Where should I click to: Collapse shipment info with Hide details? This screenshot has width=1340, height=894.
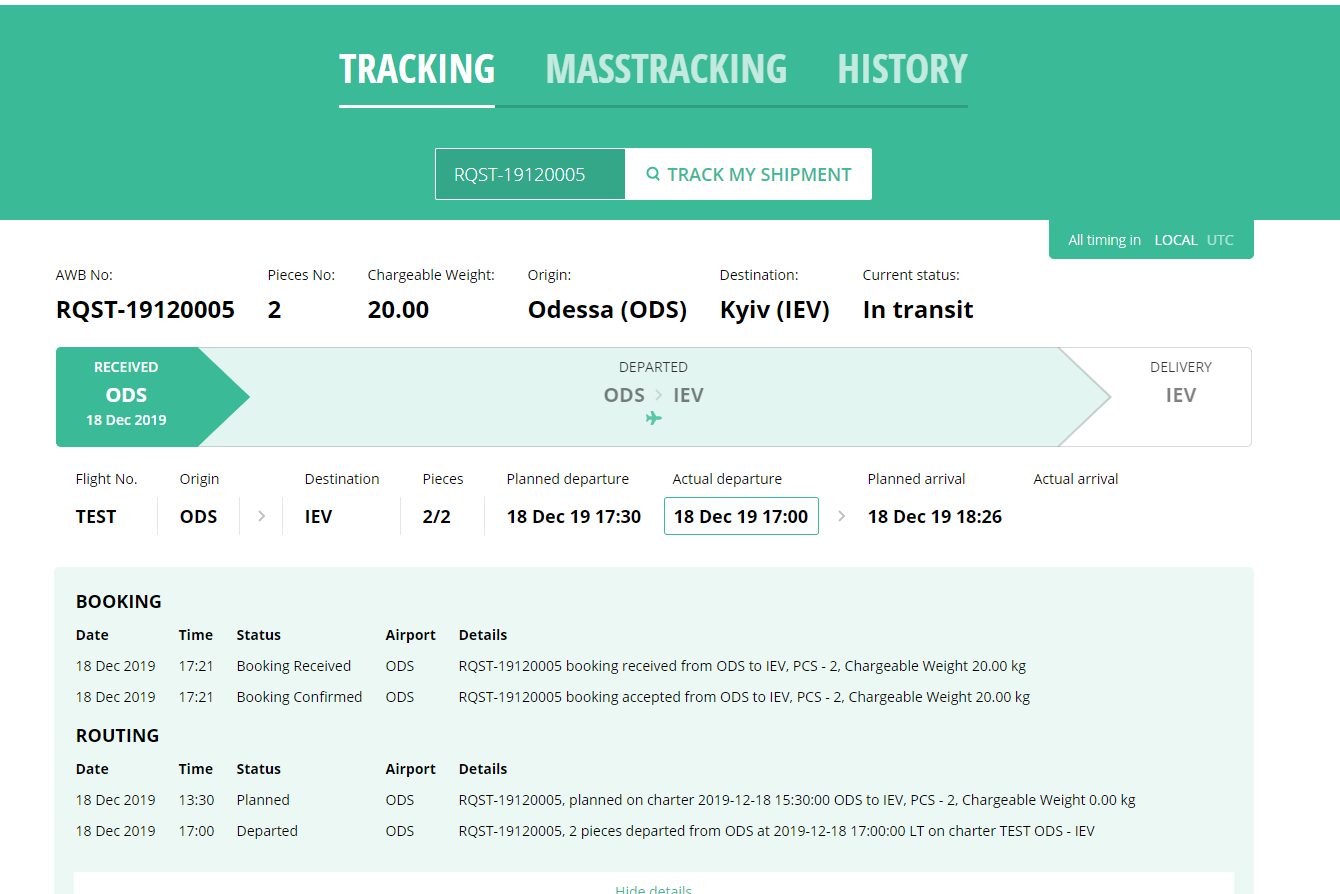(653, 888)
